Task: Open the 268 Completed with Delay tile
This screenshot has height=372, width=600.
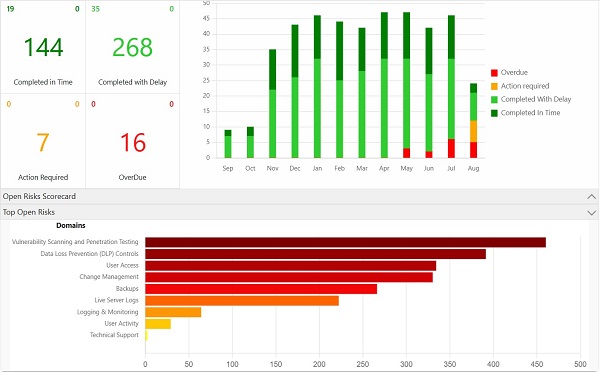Action: pyautogui.click(x=132, y=47)
